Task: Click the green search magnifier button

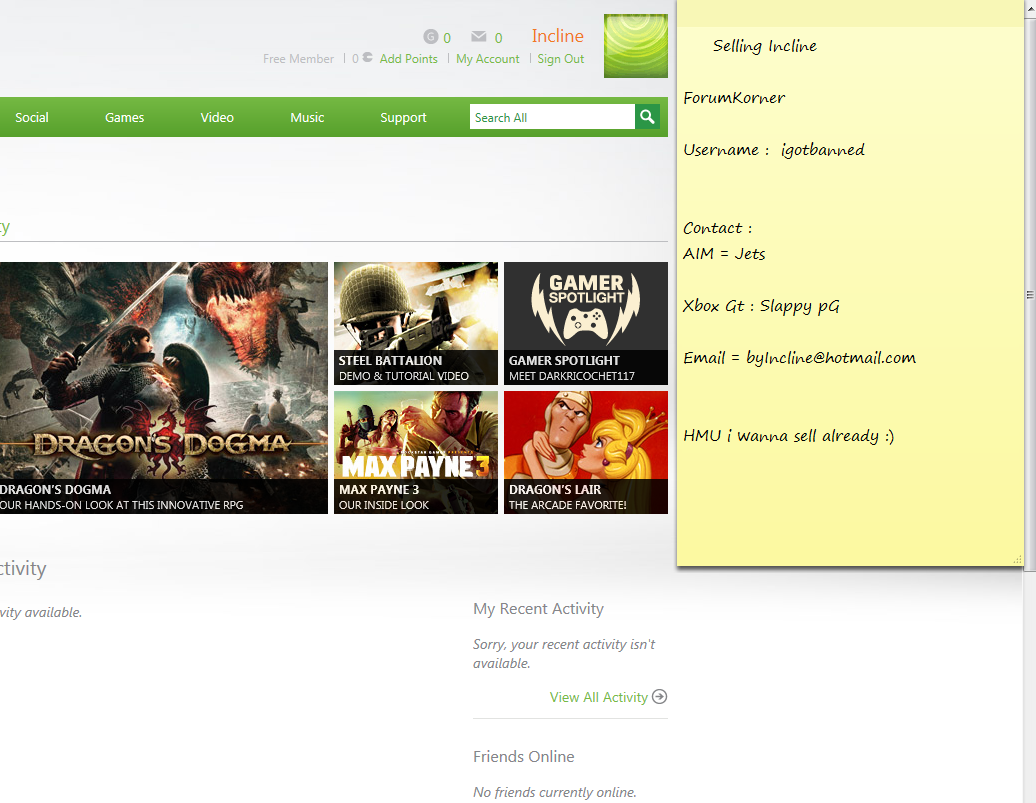Action: [x=648, y=117]
